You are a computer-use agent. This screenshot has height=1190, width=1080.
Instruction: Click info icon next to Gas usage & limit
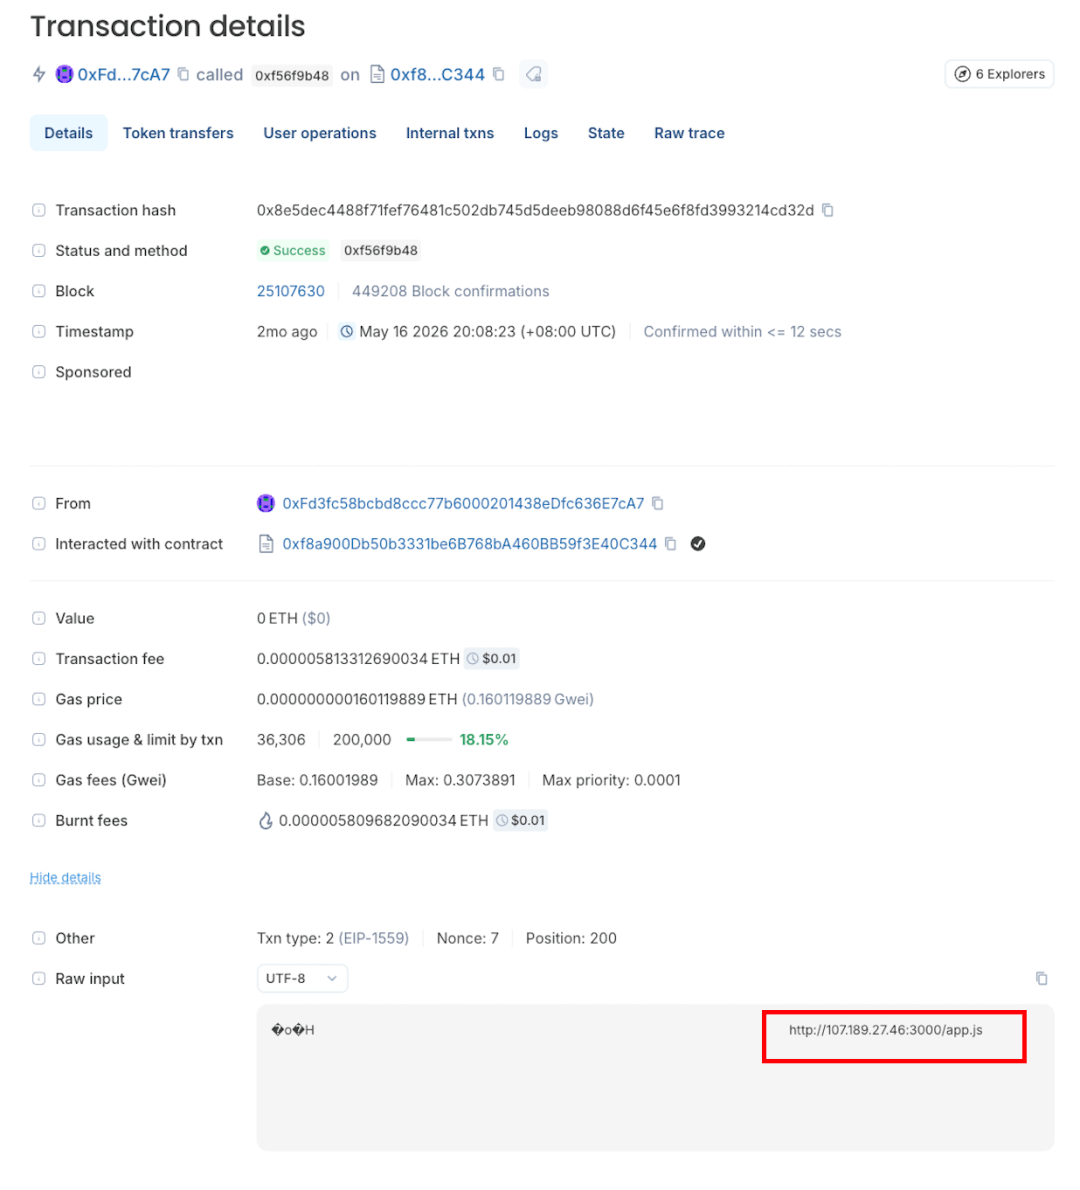point(39,739)
